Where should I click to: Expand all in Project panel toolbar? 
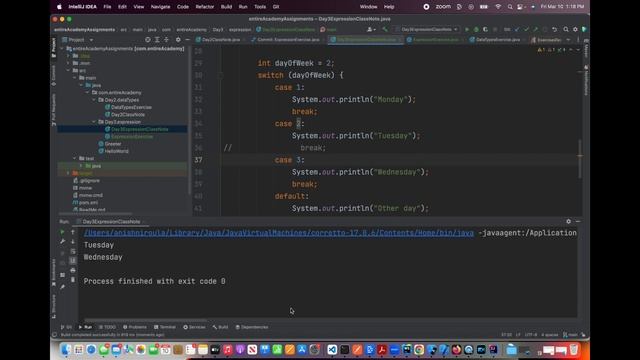pos(157,40)
